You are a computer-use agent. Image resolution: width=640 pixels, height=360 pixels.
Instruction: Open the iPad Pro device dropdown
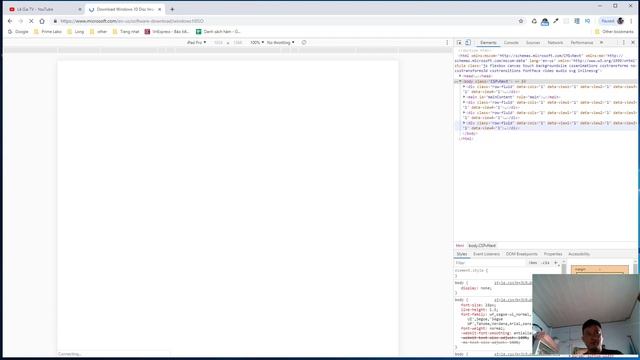tap(196, 42)
